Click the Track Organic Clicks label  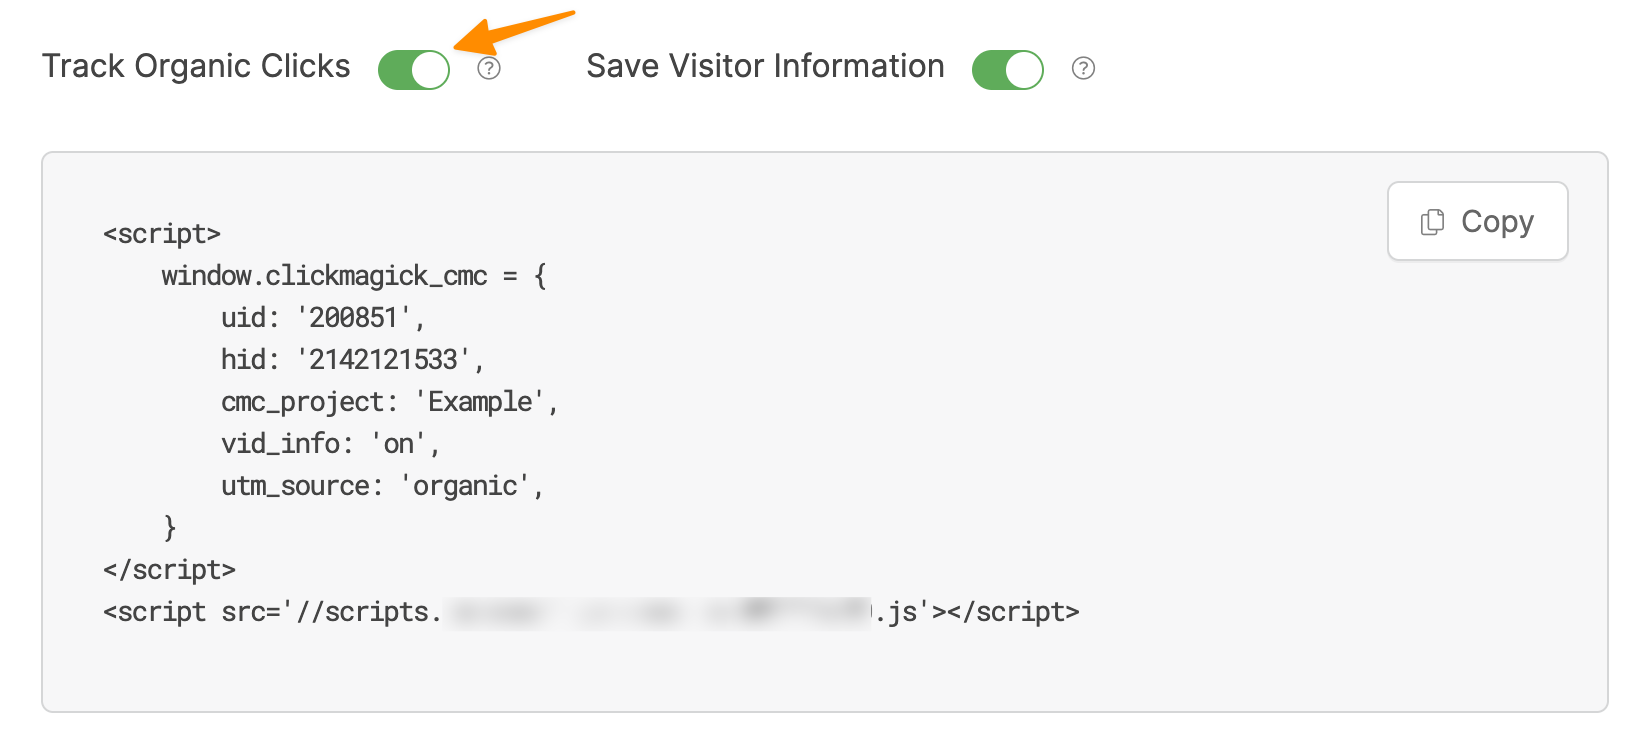click(196, 66)
